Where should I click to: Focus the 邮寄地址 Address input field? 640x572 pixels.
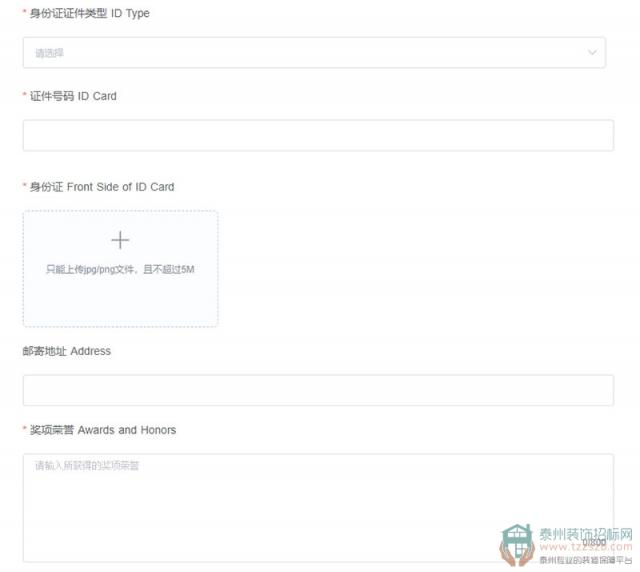click(318, 390)
